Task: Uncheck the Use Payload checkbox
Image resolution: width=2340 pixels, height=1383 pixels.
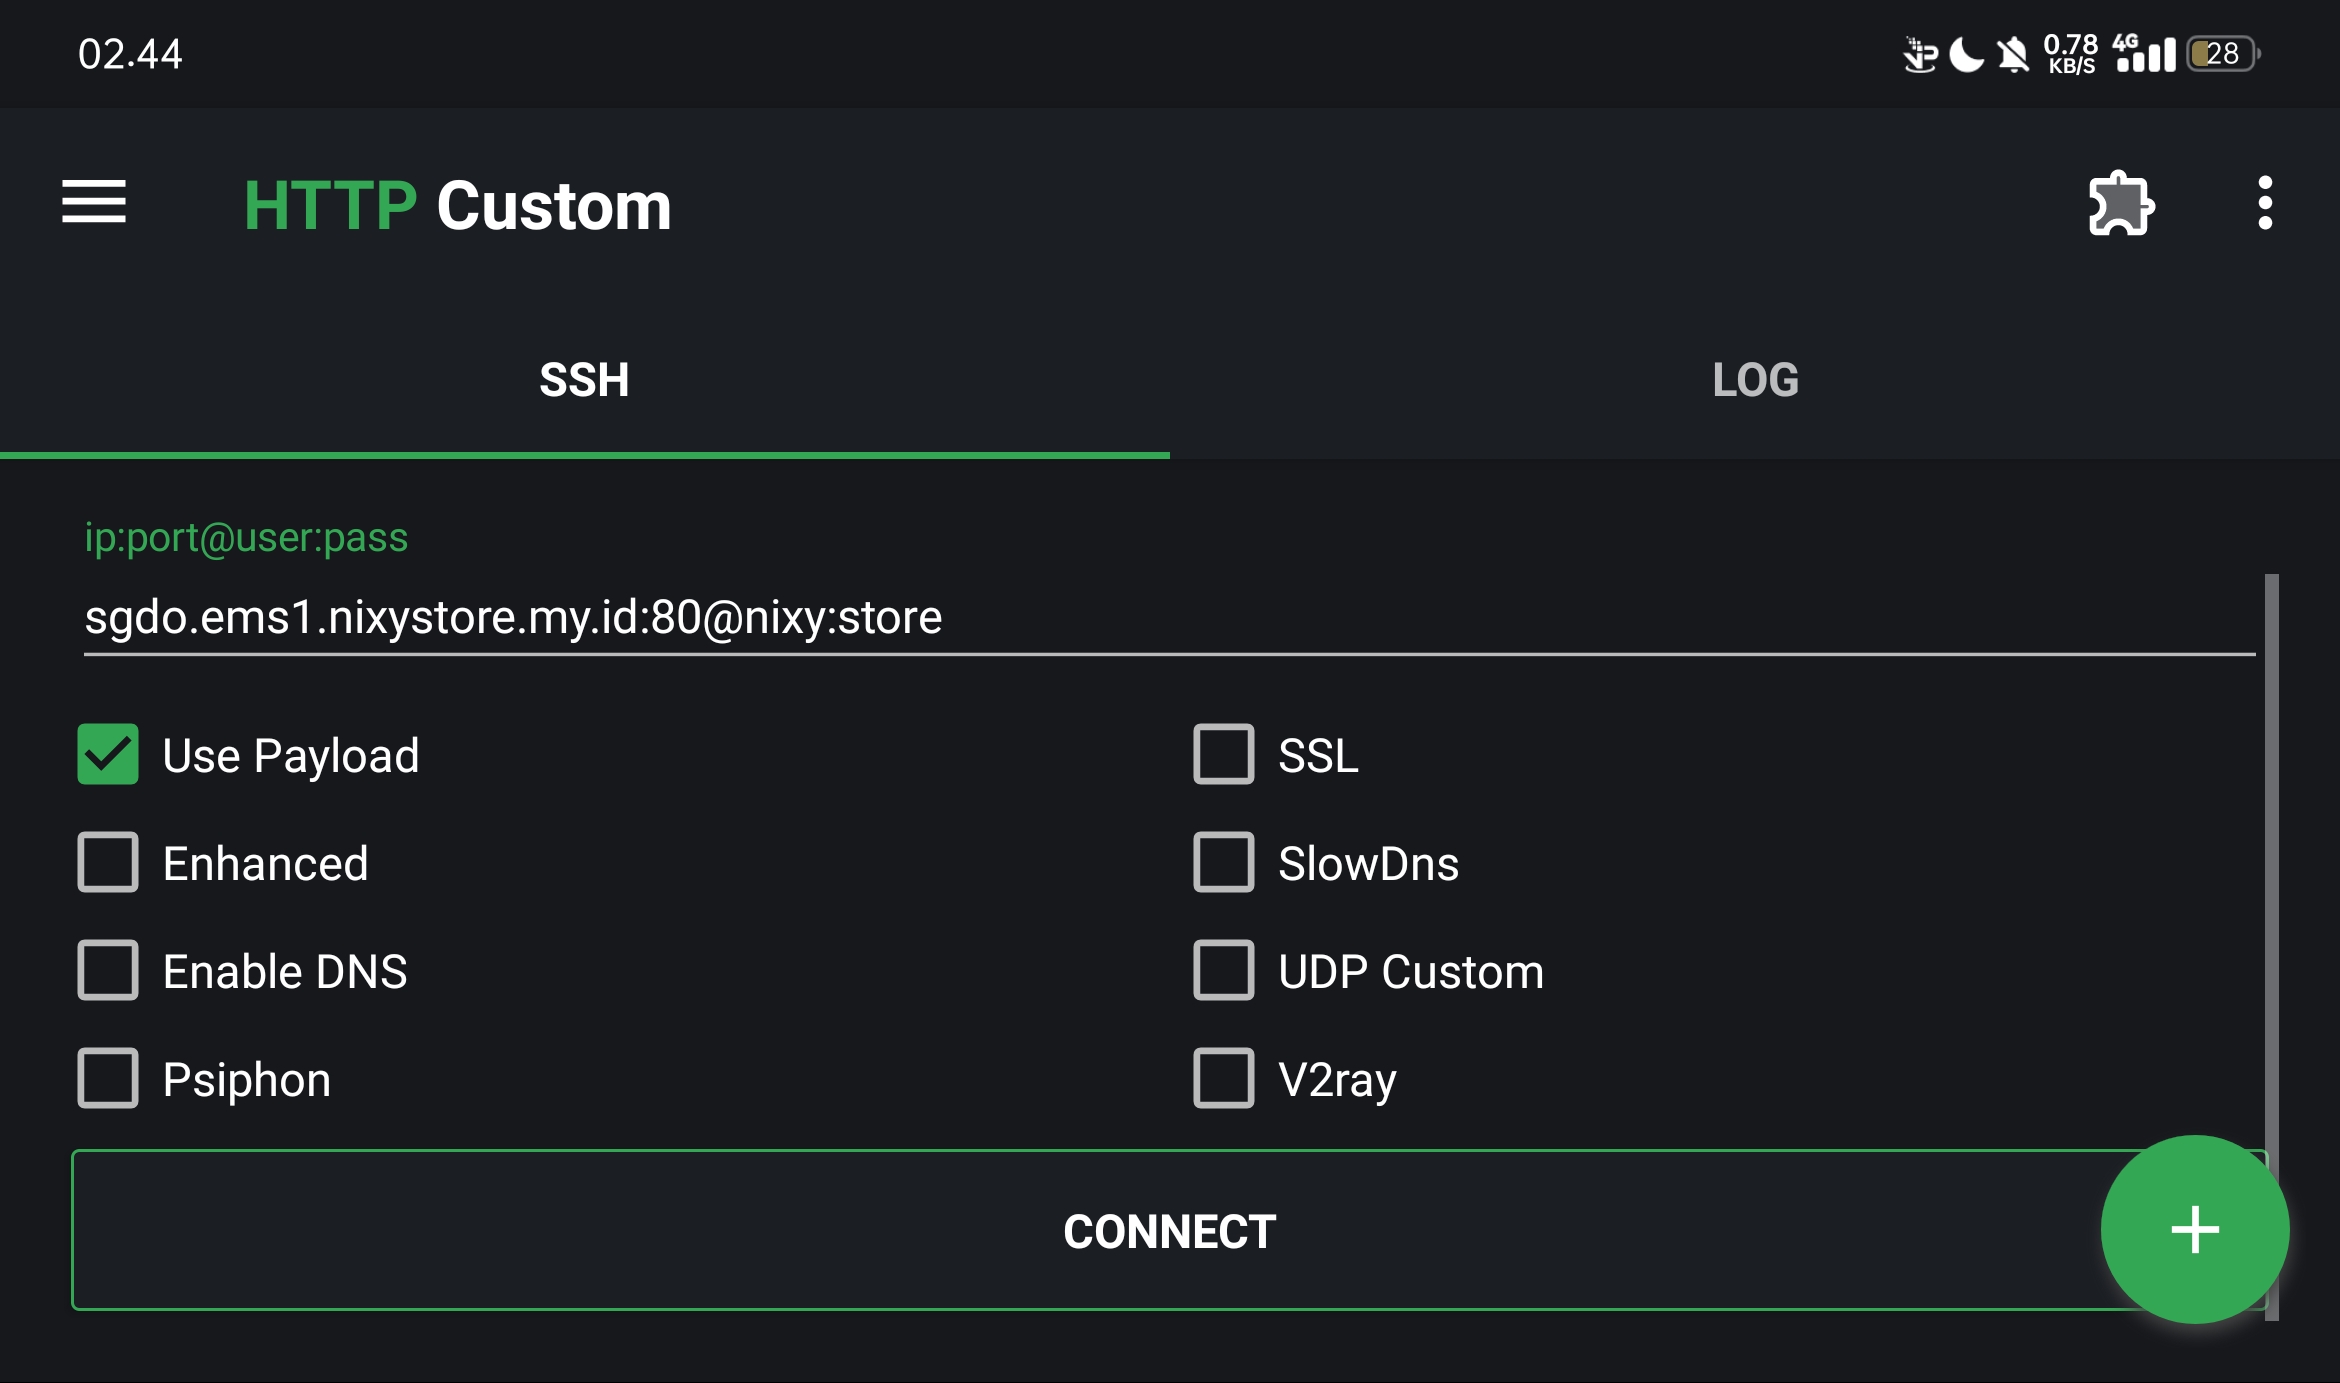Action: pyautogui.click(x=108, y=754)
